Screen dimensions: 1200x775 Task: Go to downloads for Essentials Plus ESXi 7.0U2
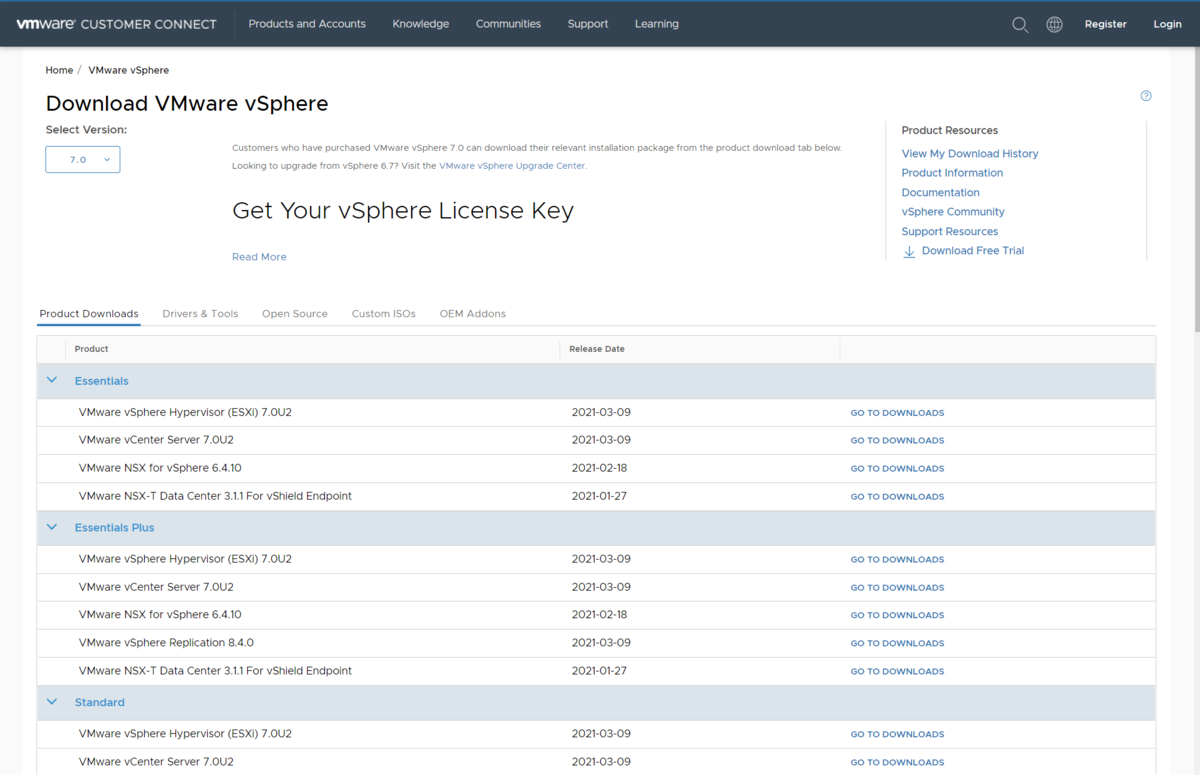(897, 560)
